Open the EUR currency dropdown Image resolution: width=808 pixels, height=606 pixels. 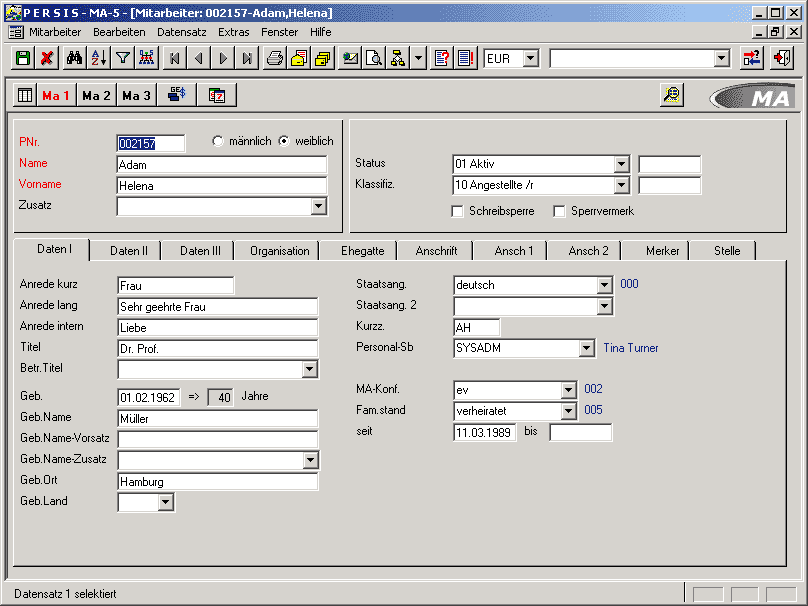530,59
